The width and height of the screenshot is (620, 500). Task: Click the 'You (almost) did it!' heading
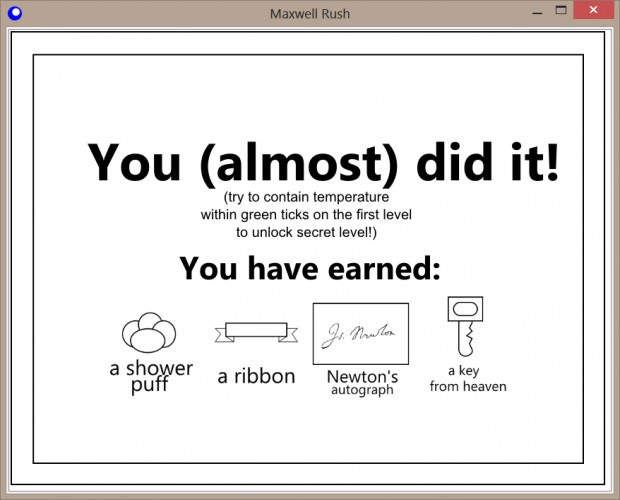tap(323, 164)
